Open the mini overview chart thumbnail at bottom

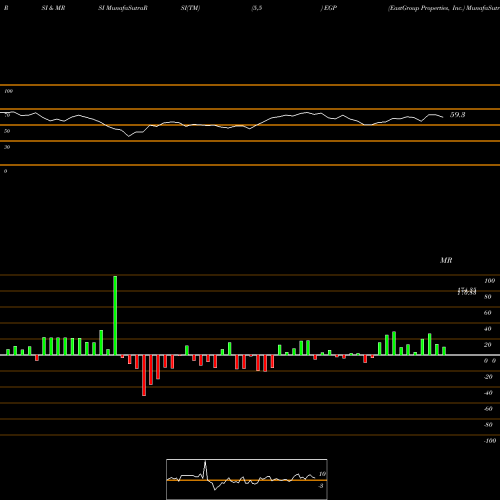coord(247,479)
